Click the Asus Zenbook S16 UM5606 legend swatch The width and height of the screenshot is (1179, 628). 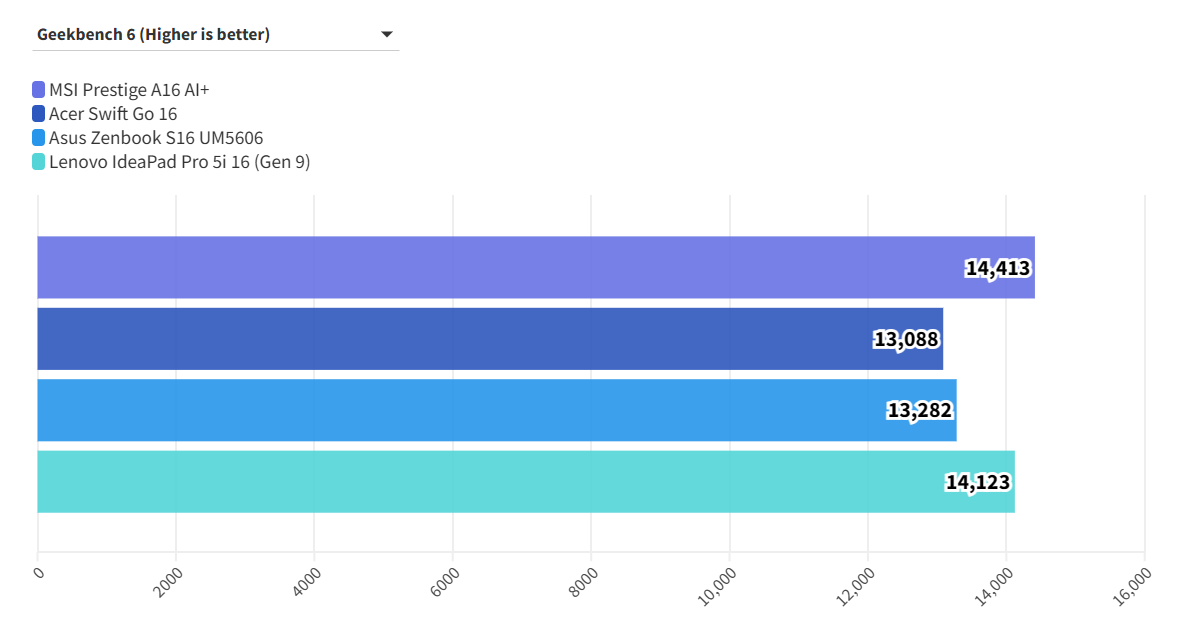coord(38,138)
